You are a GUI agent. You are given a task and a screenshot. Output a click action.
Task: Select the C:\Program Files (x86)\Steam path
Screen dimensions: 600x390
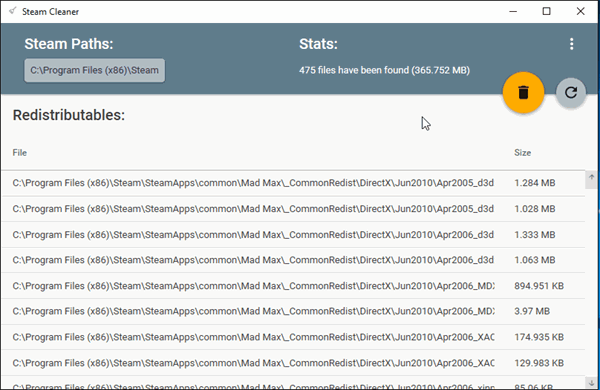coord(95,70)
